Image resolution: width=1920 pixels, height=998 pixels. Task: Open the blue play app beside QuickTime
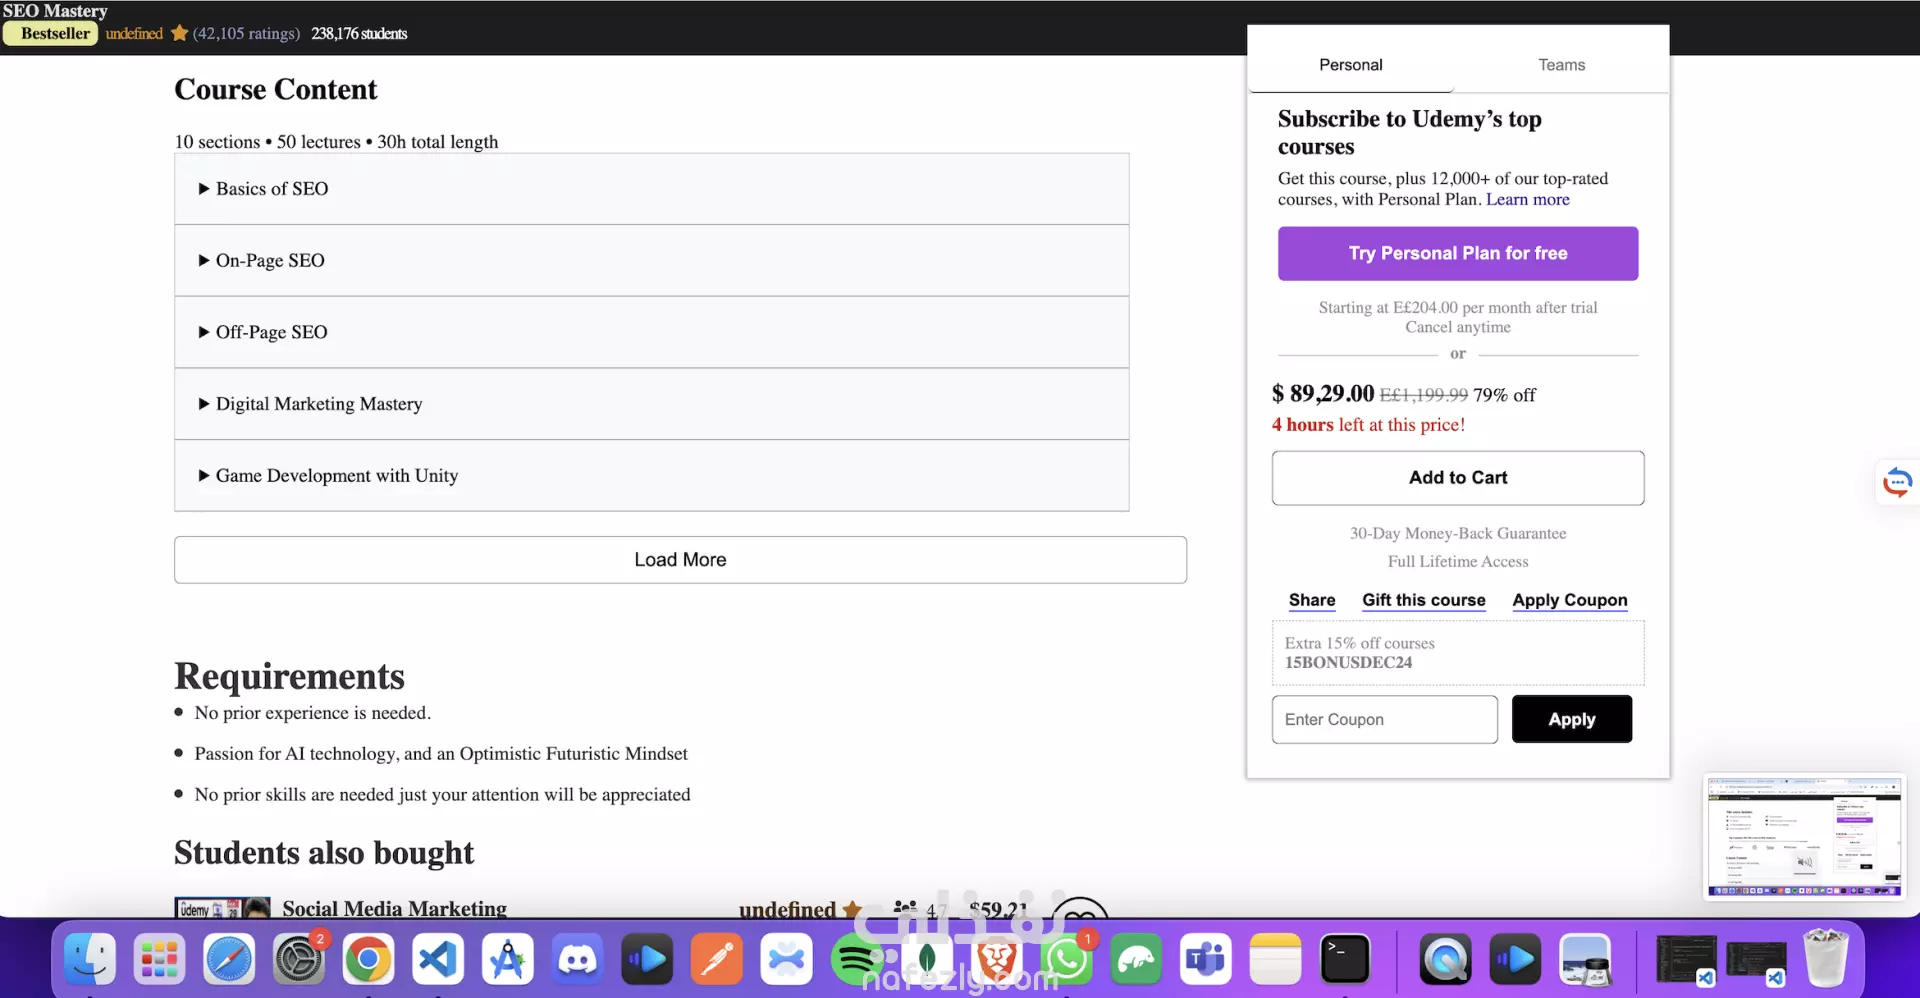1515,959
